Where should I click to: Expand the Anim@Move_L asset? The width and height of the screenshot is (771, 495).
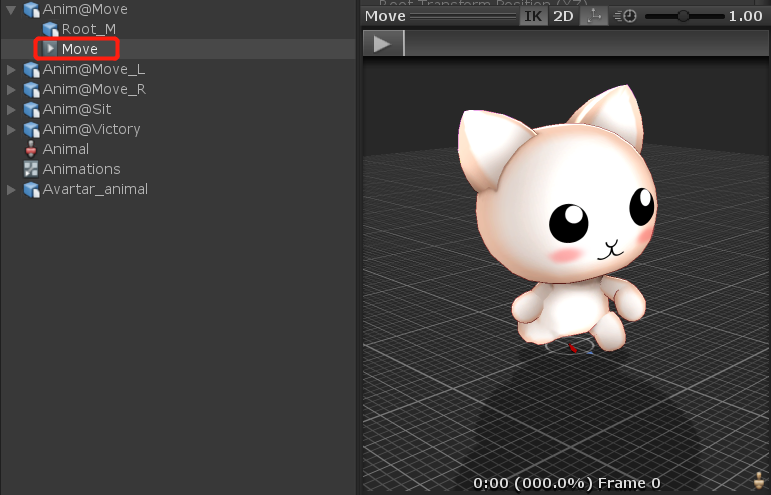[11, 70]
